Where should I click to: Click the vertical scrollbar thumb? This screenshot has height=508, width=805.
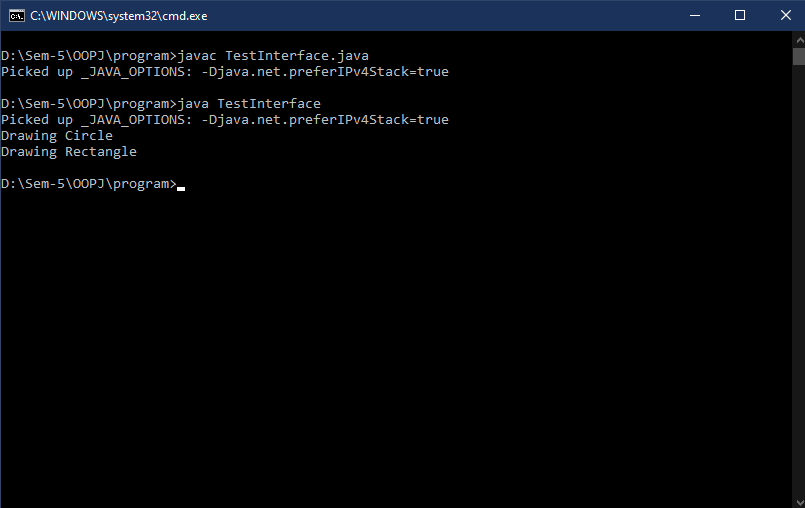click(799, 57)
